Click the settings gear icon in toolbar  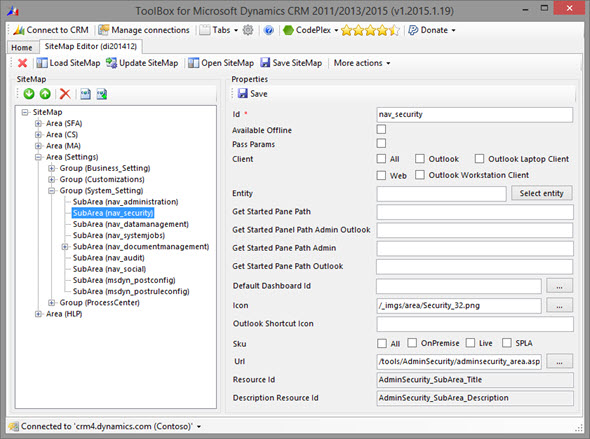click(248, 30)
